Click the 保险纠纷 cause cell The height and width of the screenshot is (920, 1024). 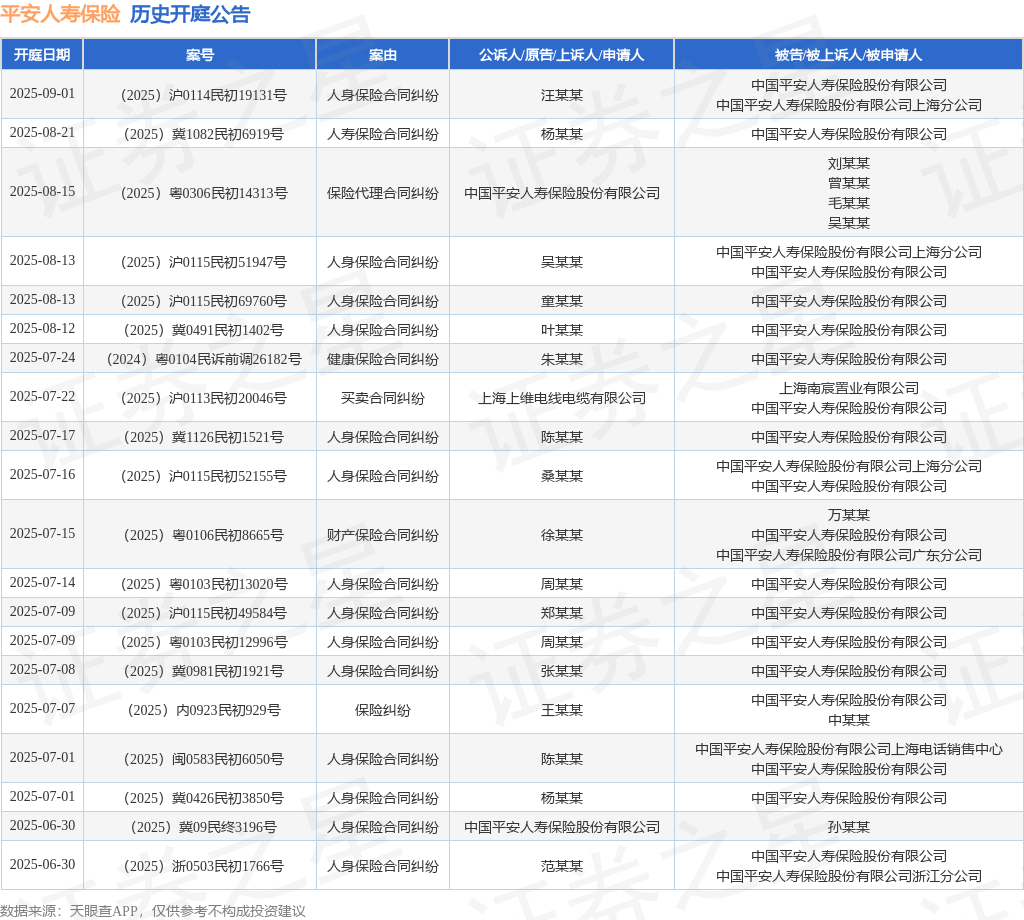383,710
